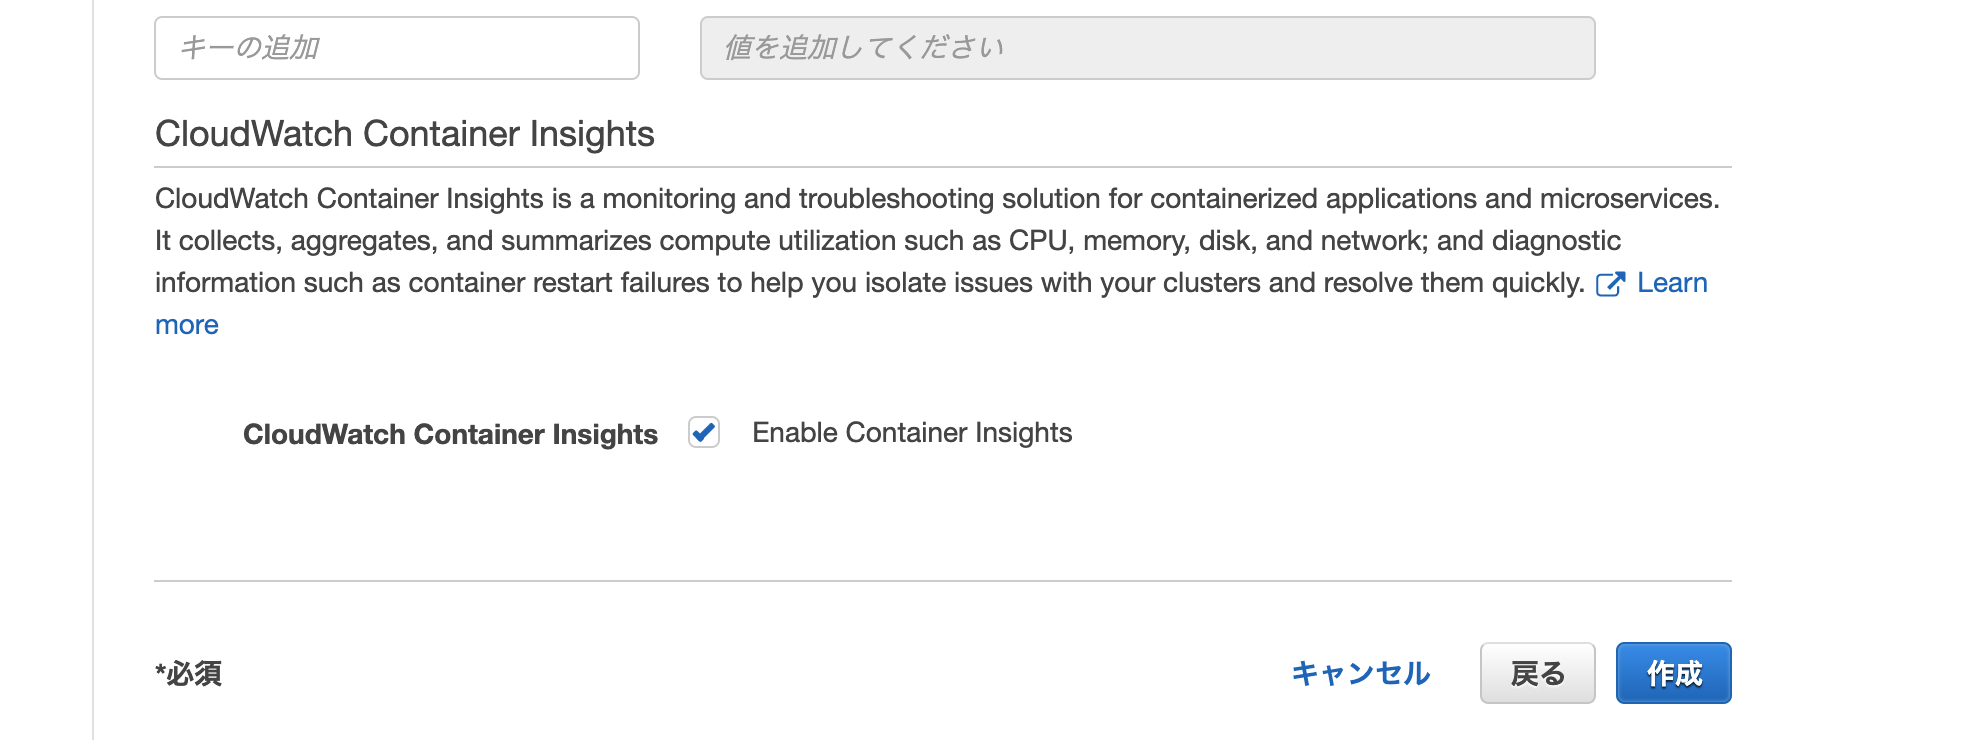Click the 値を追加してください value field
This screenshot has height=740, width=1964.
tap(1147, 48)
